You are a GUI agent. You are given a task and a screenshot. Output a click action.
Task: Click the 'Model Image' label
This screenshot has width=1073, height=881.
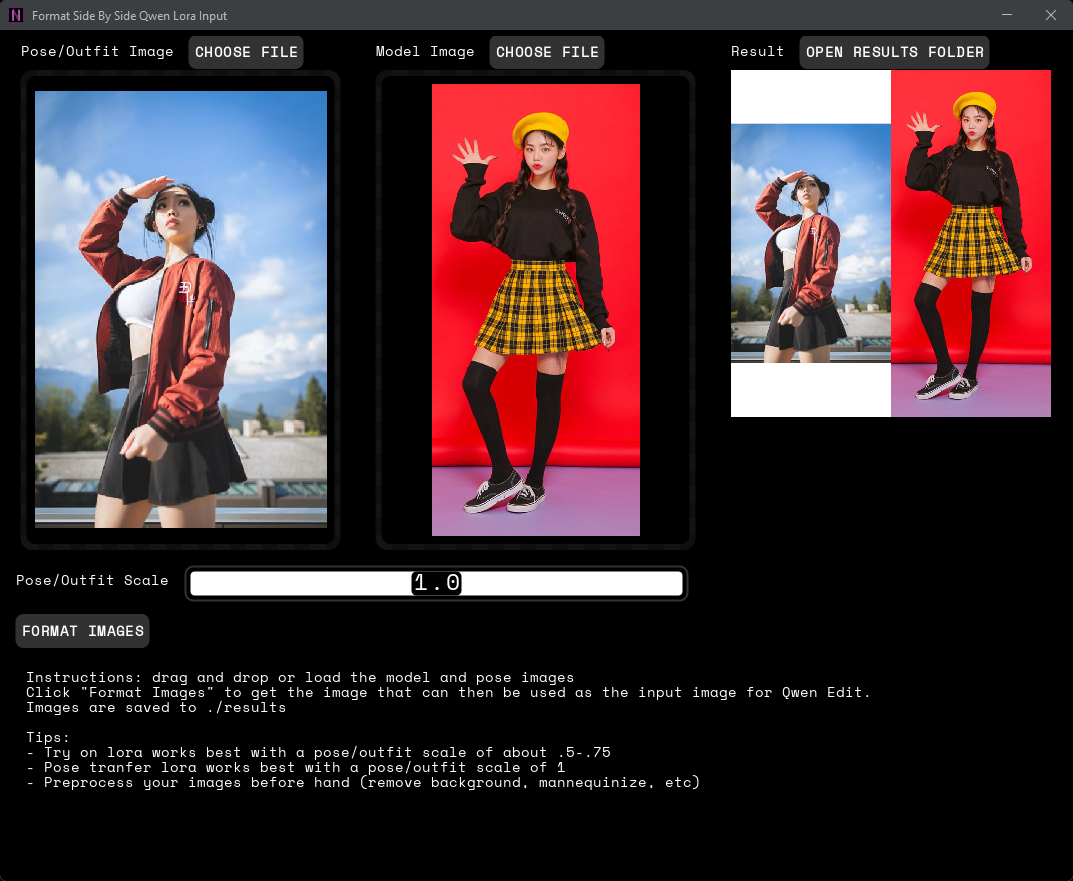click(x=425, y=52)
